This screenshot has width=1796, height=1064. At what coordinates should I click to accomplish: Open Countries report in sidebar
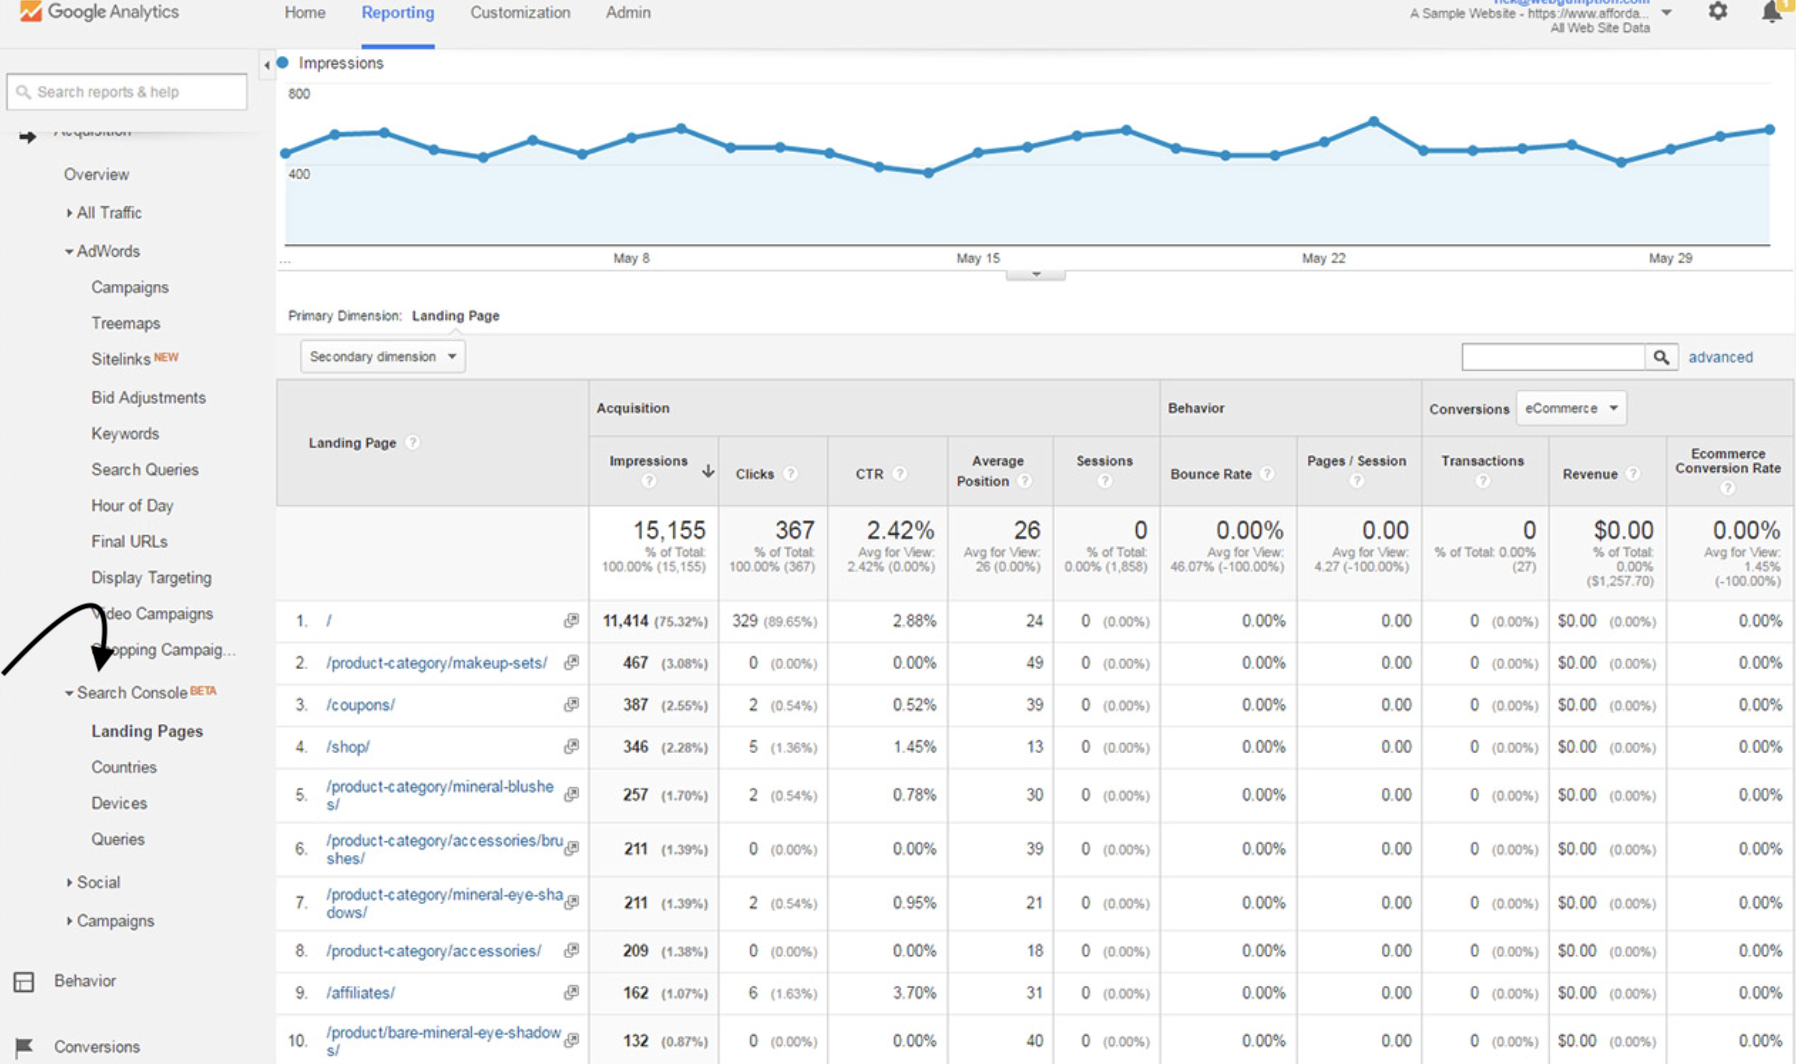(x=124, y=767)
